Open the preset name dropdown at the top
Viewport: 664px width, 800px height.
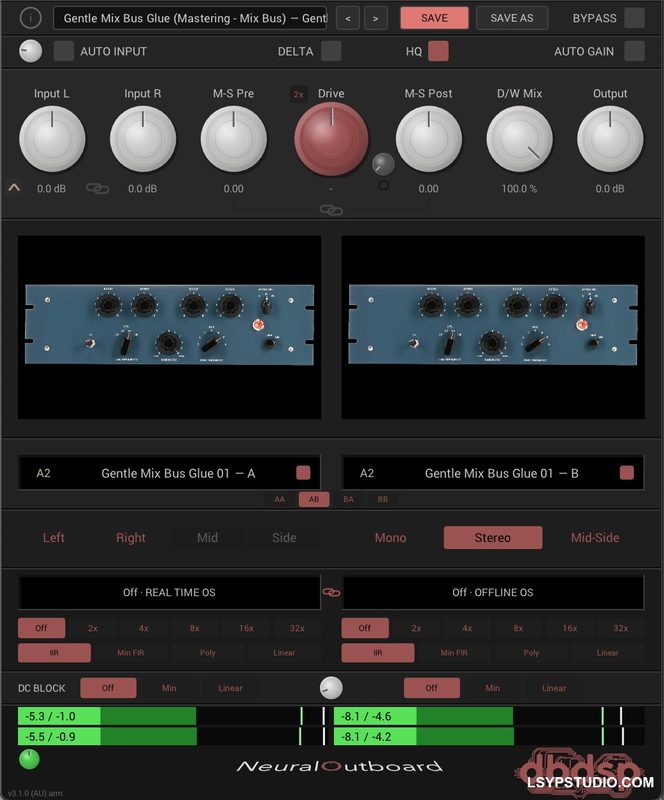(190, 18)
